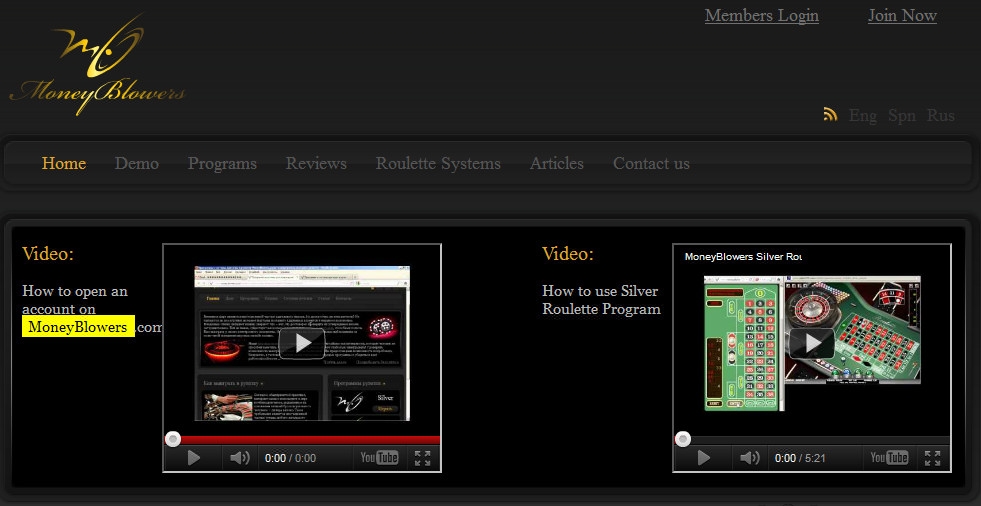Click the Join Now link
This screenshot has width=981, height=506.
coord(902,15)
